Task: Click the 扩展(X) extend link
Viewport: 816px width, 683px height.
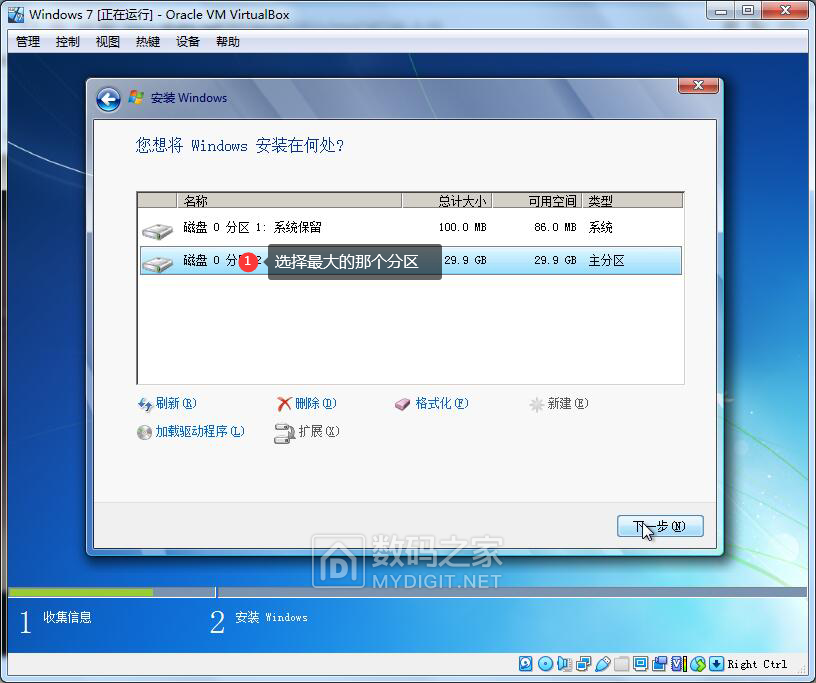Action: coord(307,432)
